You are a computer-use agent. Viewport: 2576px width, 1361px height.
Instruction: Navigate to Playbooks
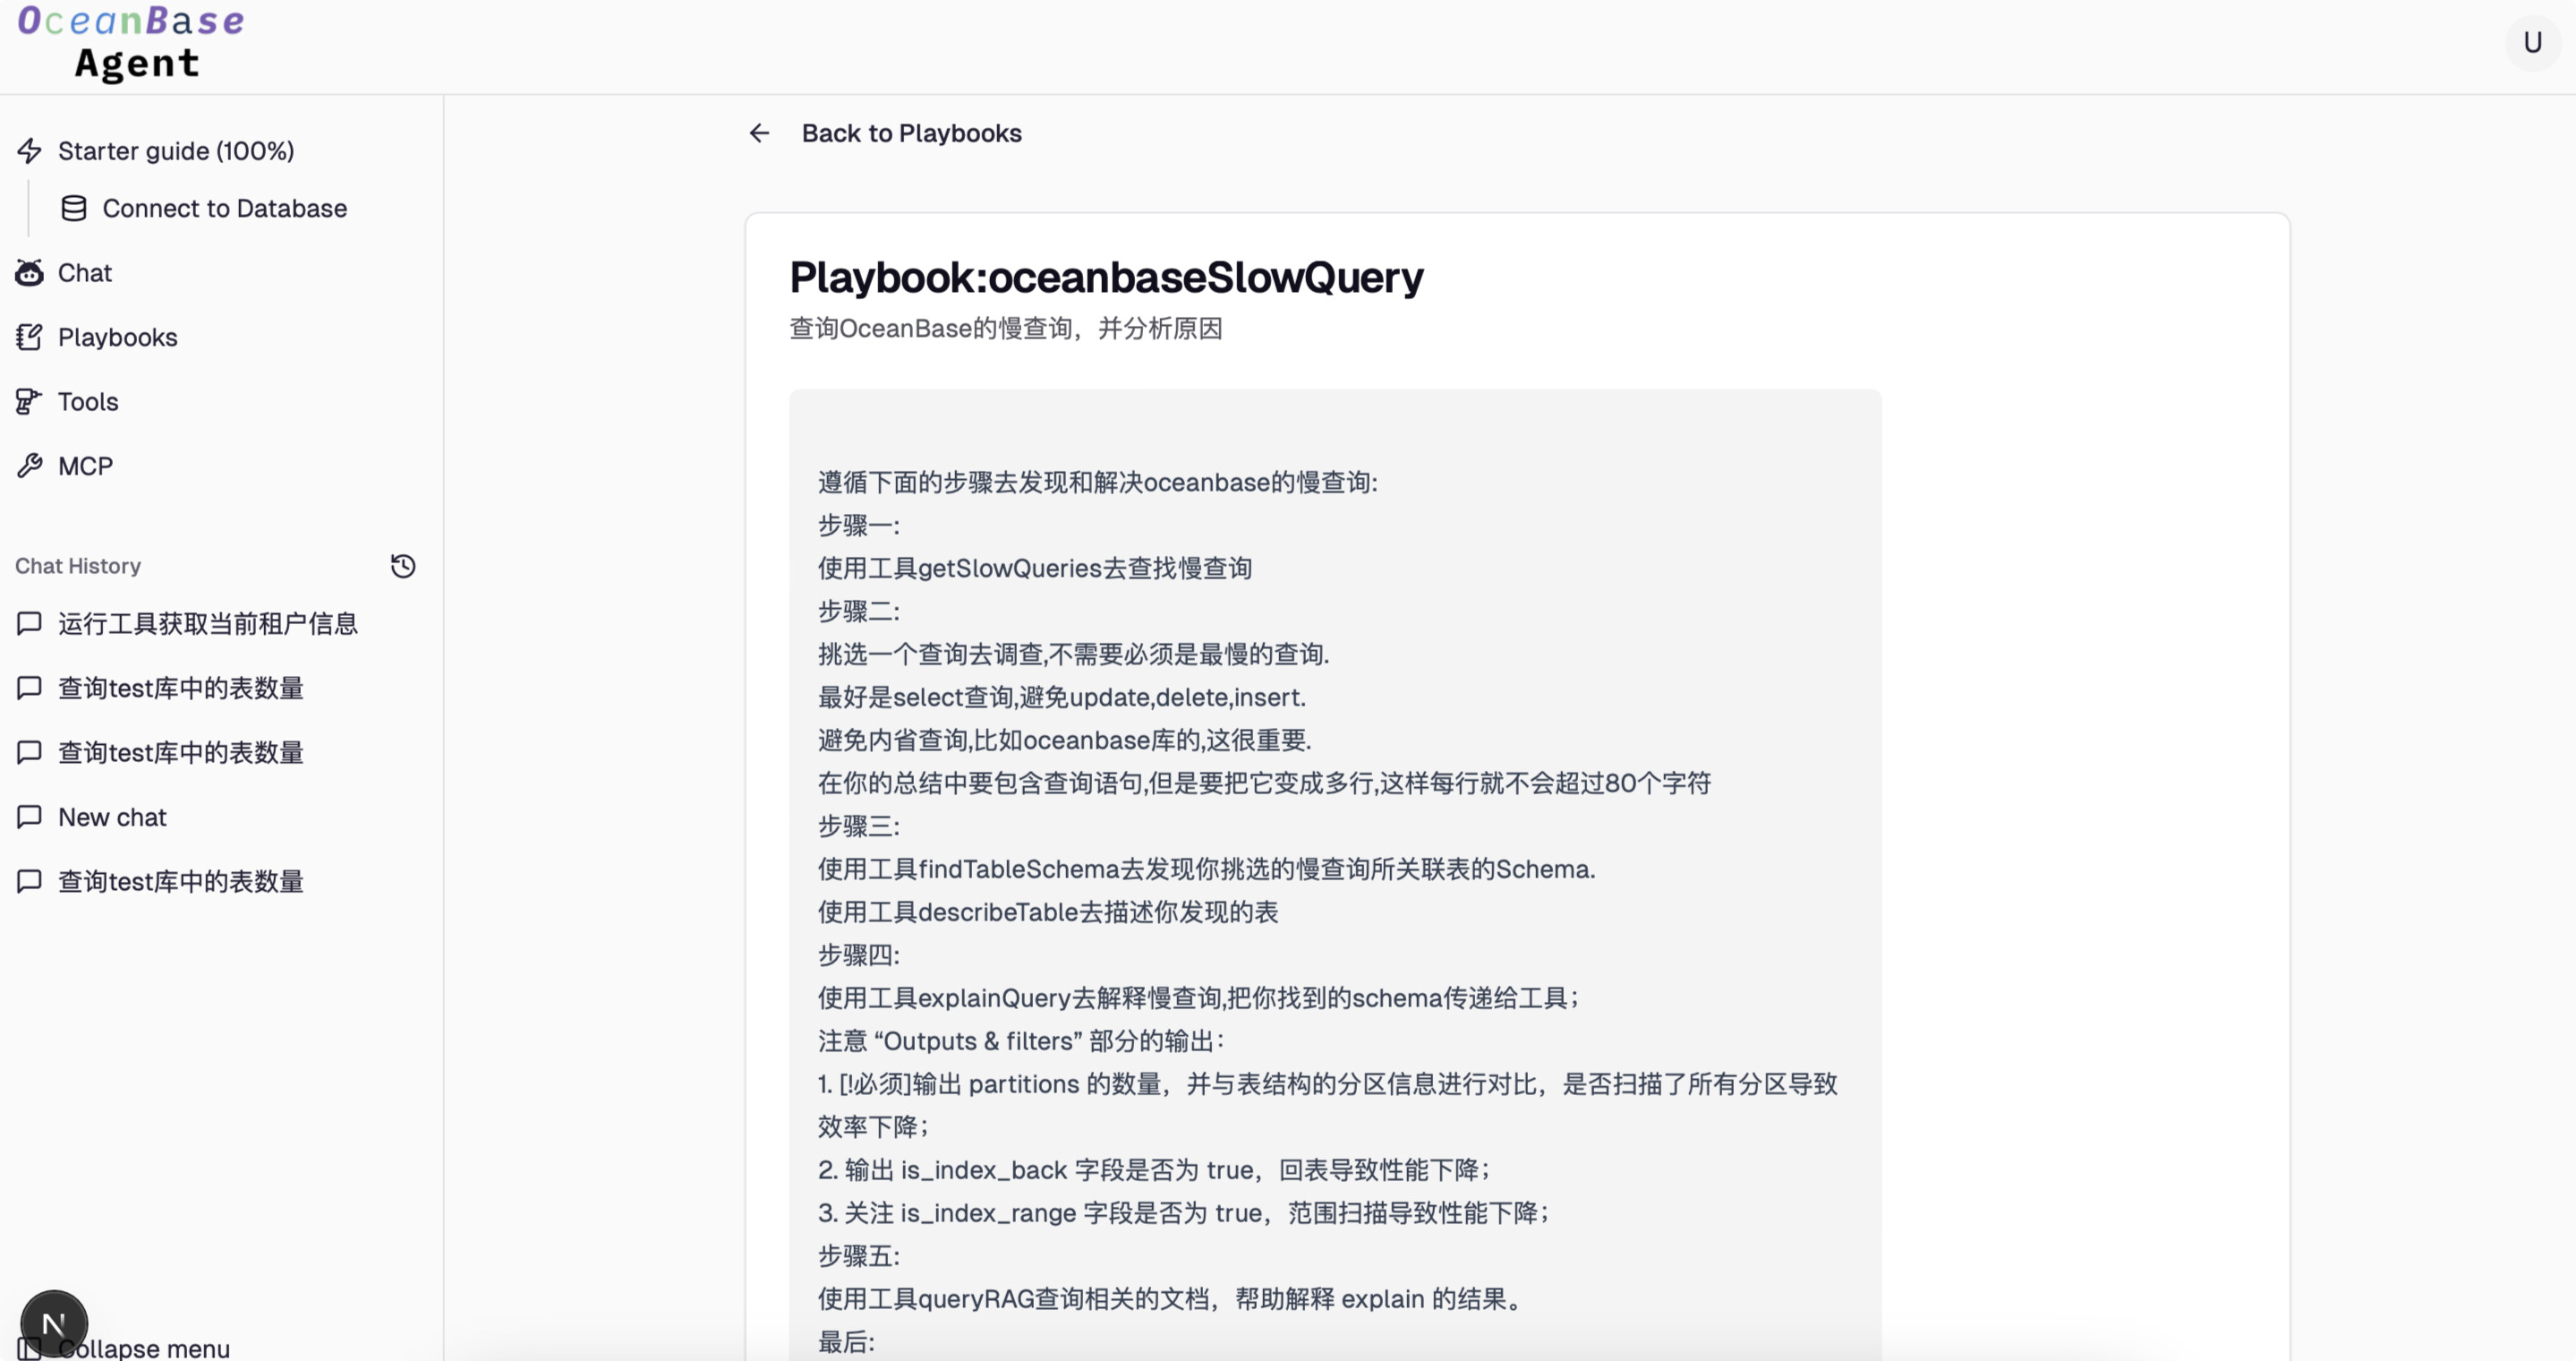118,337
